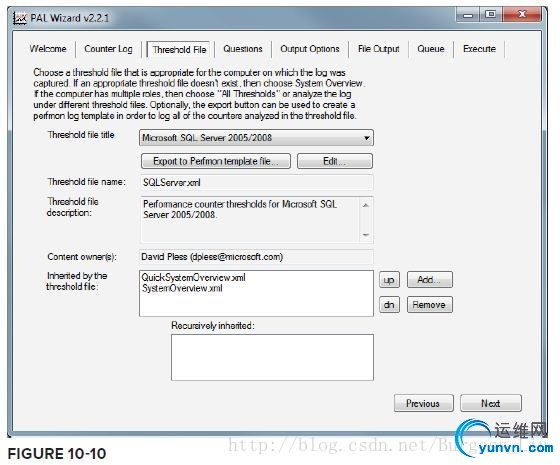Select QuickSystemOverview.xml in inherited list

pyautogui.click(x=194, y=277)
